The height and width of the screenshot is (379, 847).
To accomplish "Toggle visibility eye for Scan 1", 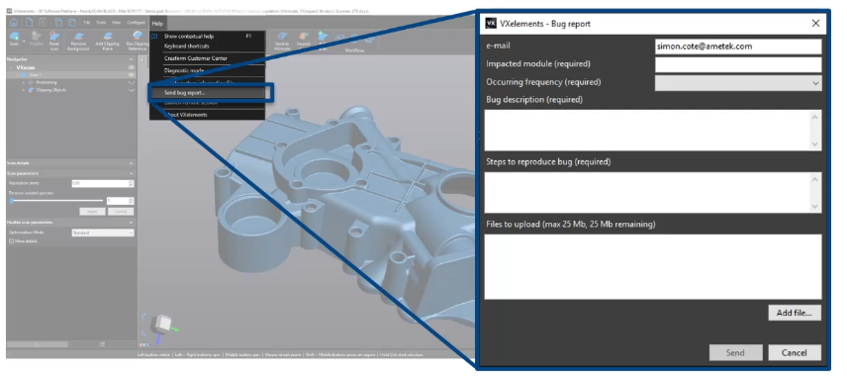I will [x=131, y=75].
